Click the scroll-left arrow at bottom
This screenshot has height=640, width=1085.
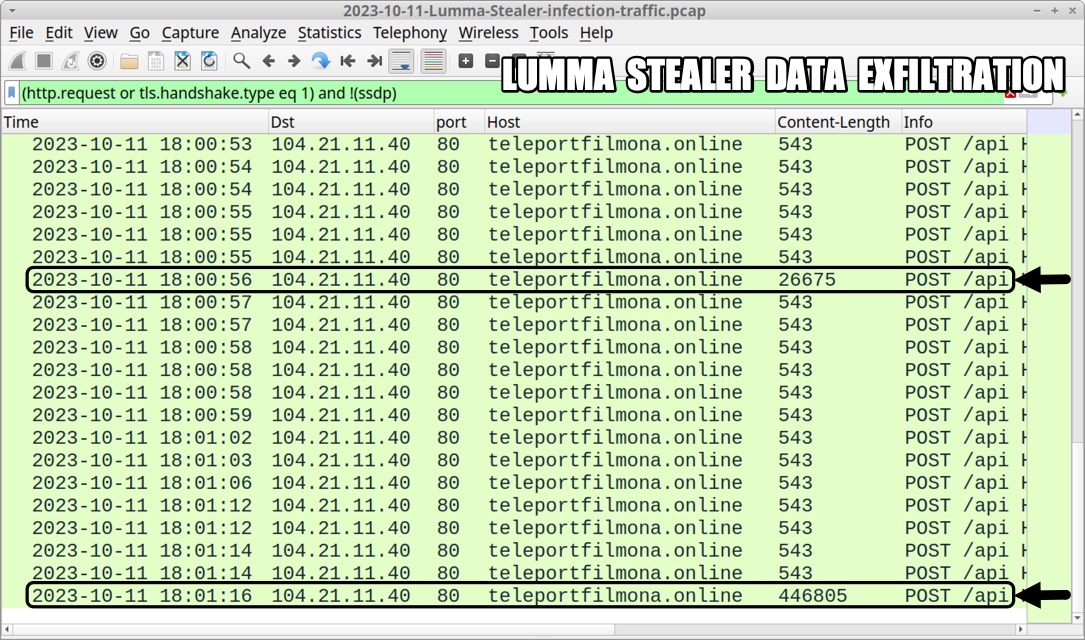coord(7,630)
